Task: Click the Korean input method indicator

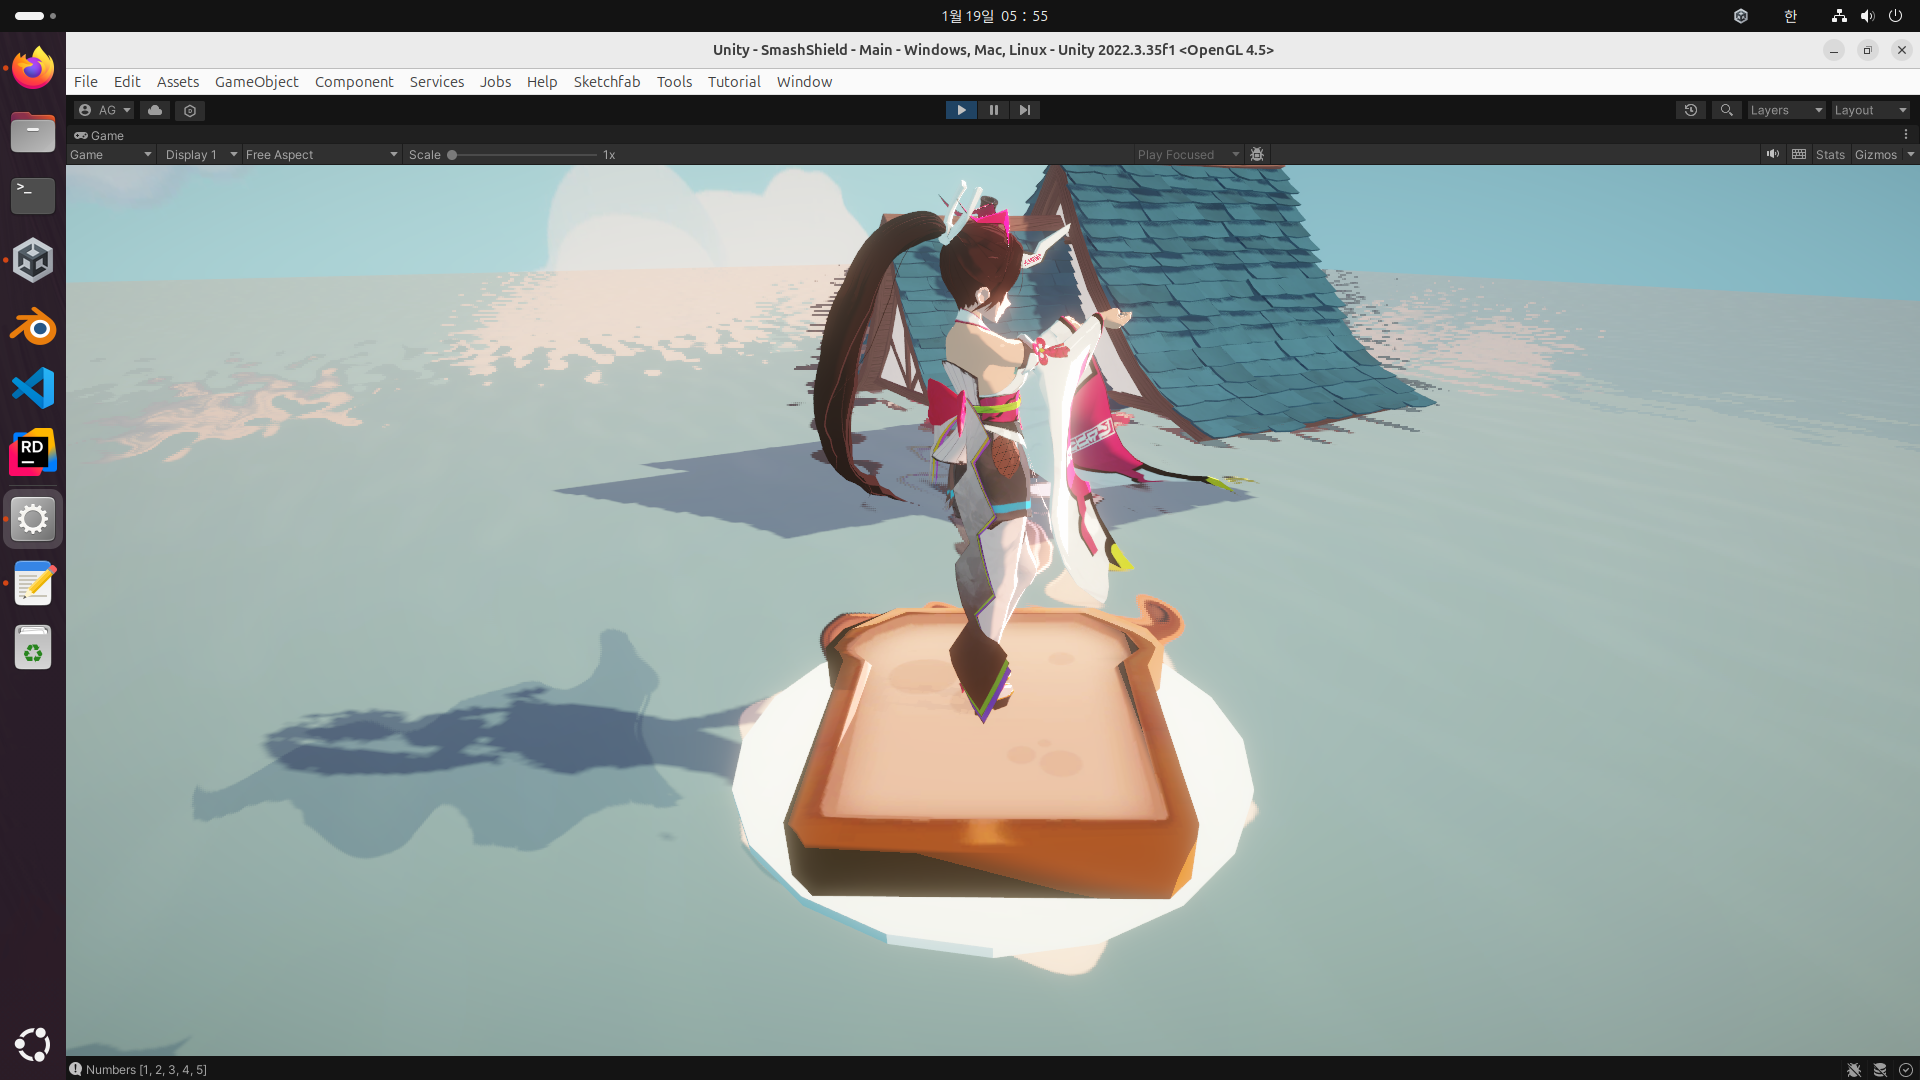Action: coord(1790,16)
